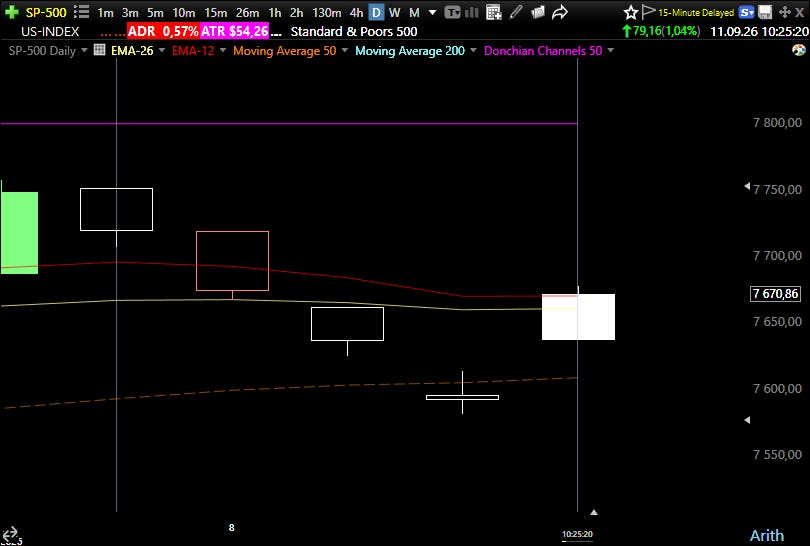The width and height of the screenshot is (810, 546).
Task: Open the more-timeframes dropdown arrow
Action: coord(432,12)
